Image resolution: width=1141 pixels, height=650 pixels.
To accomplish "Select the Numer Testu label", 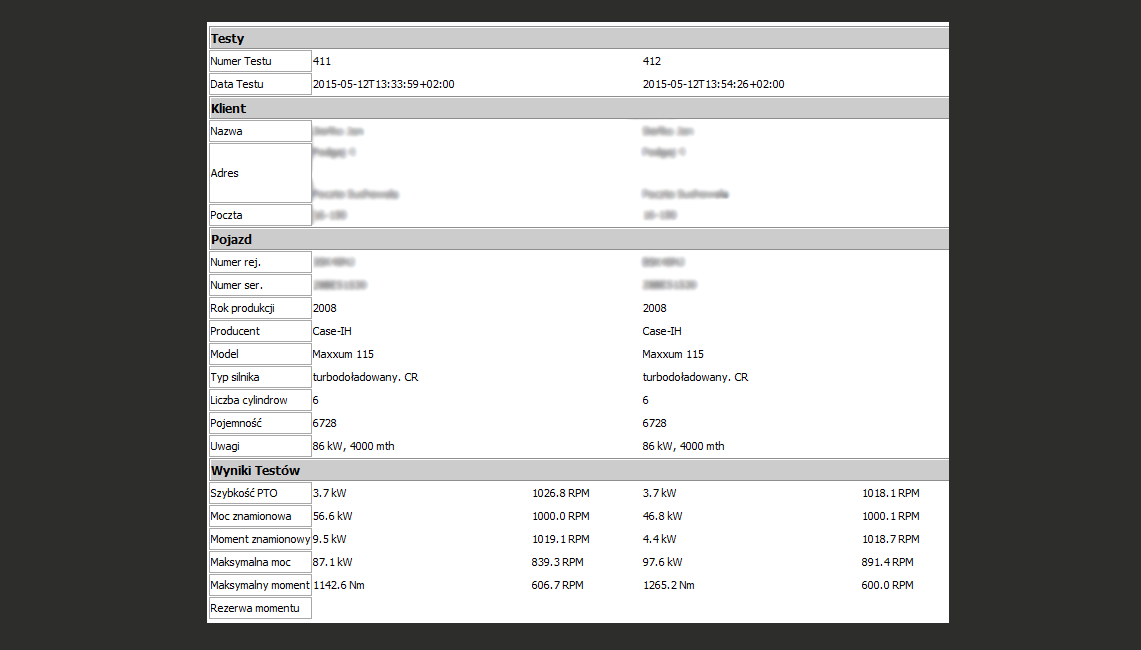I will pos(260,61).
